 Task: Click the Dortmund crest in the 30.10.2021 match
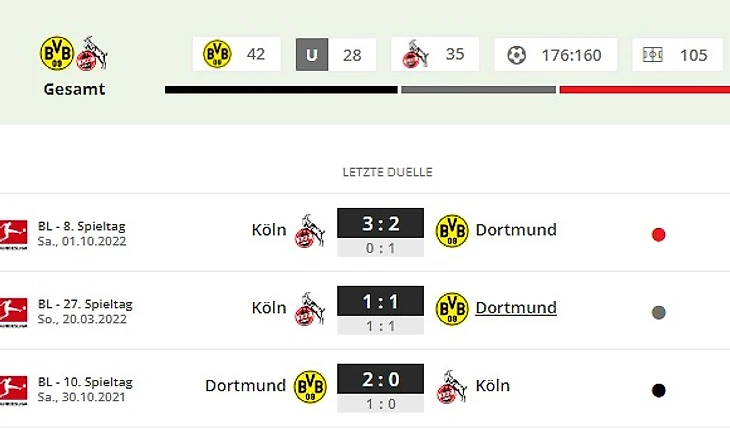[x=310, y=386]
